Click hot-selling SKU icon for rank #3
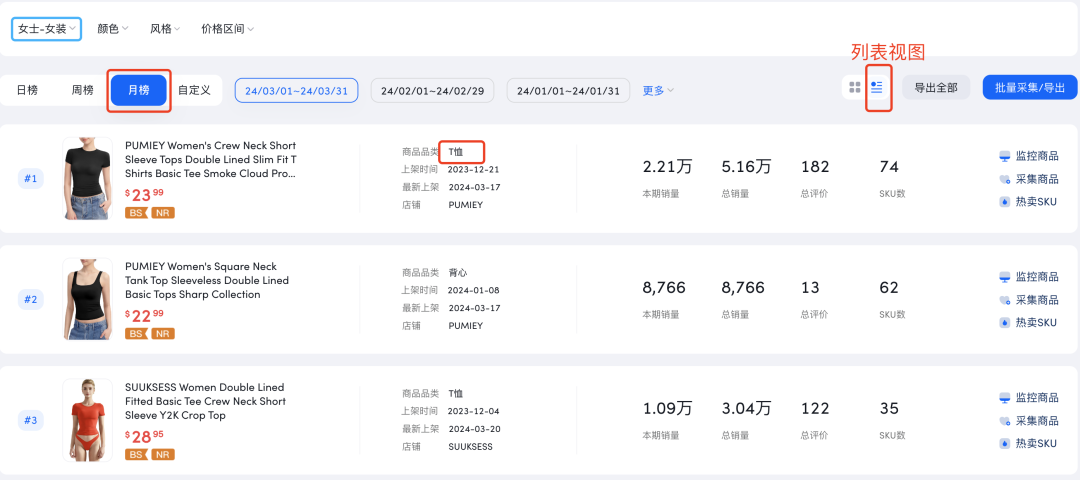This screenshot has height=480, width=1080. [1004, 444]
